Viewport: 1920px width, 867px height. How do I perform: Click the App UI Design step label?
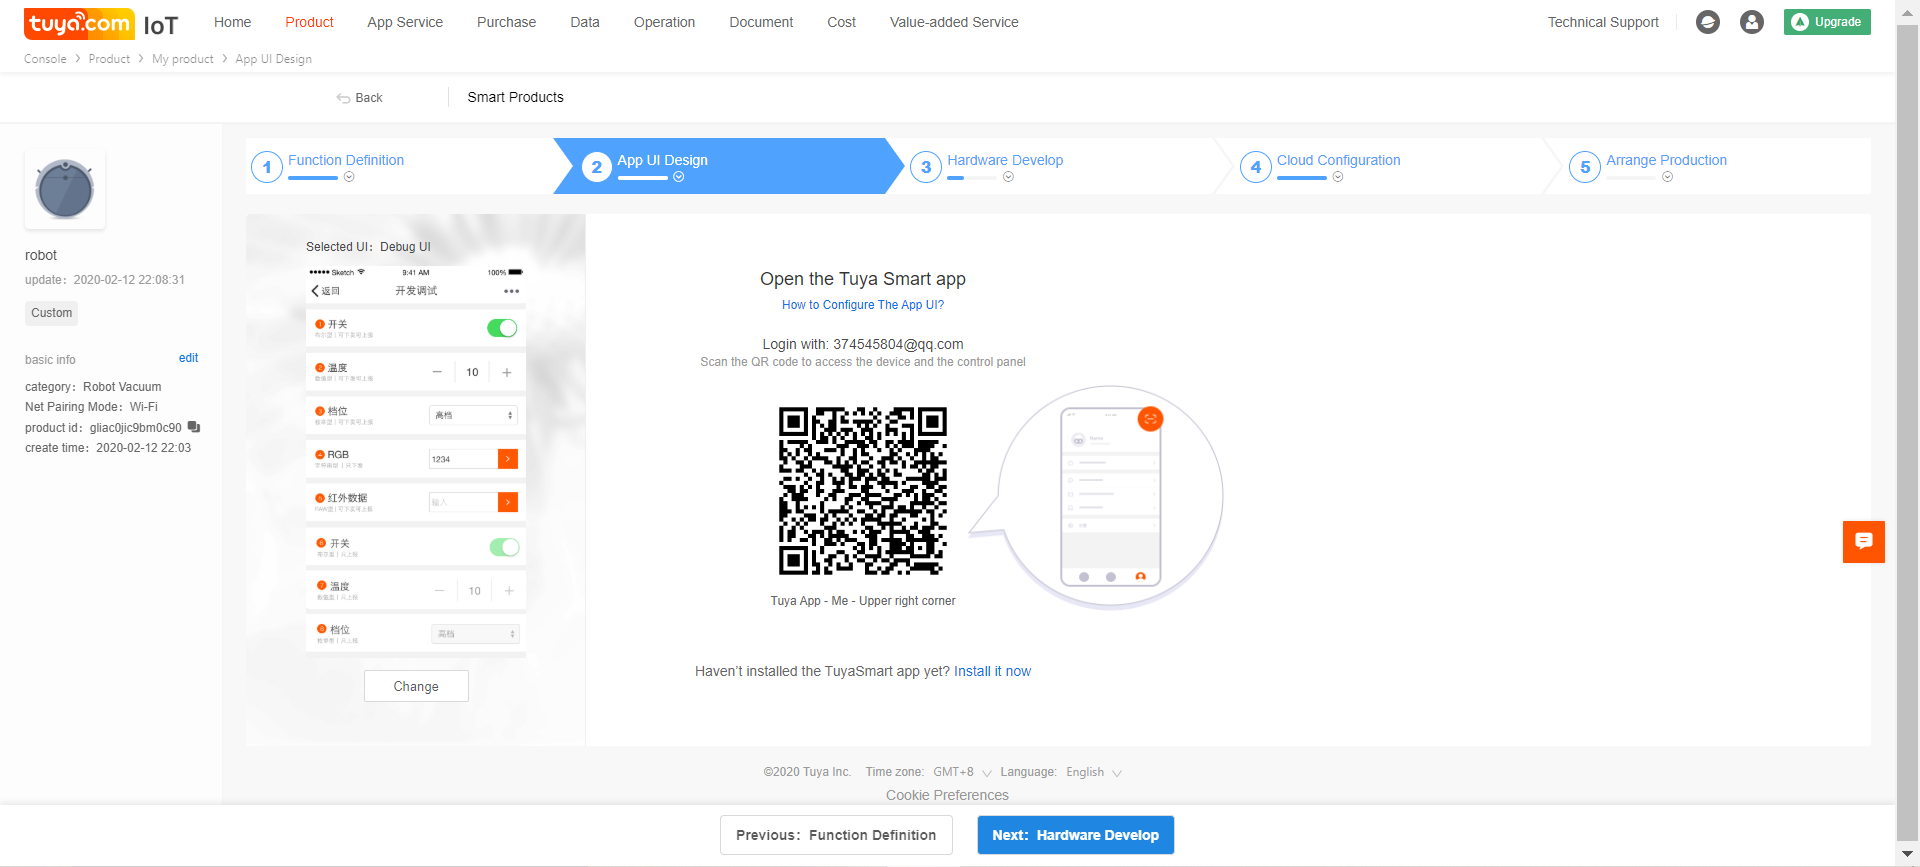[x=662, y=160]
